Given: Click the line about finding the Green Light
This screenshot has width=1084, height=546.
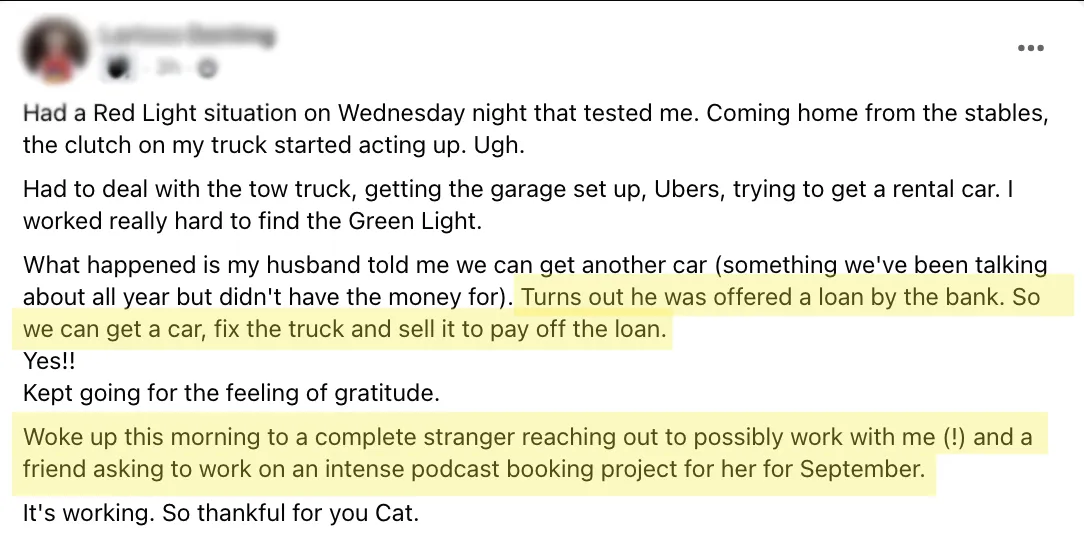Looking at the screenshot, I should [x=252, y=221].
